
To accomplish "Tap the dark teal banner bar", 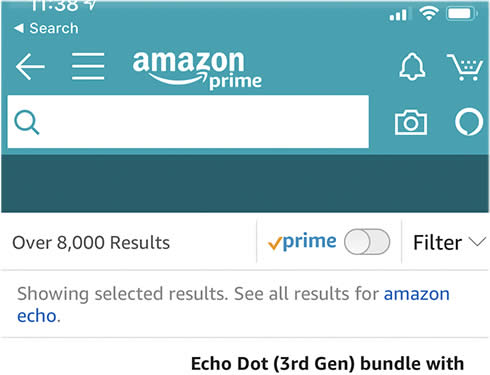I will [x=245, y=183].
